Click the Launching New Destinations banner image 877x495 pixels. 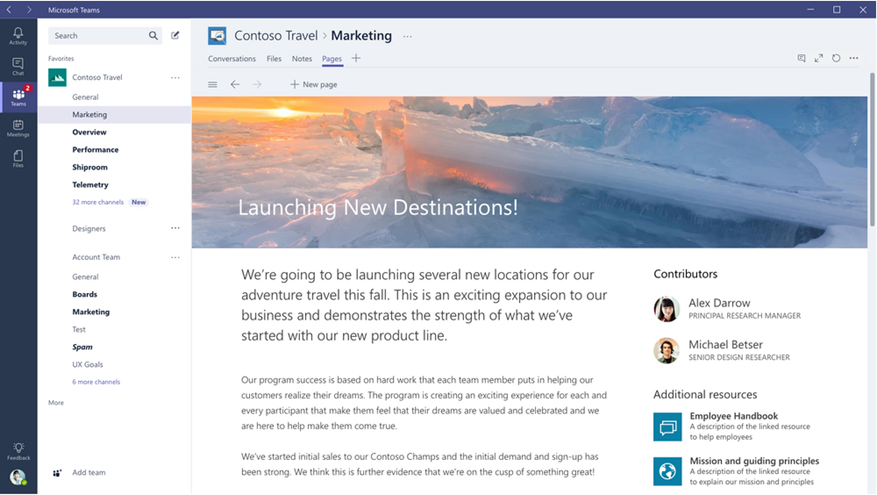[529, 172]
